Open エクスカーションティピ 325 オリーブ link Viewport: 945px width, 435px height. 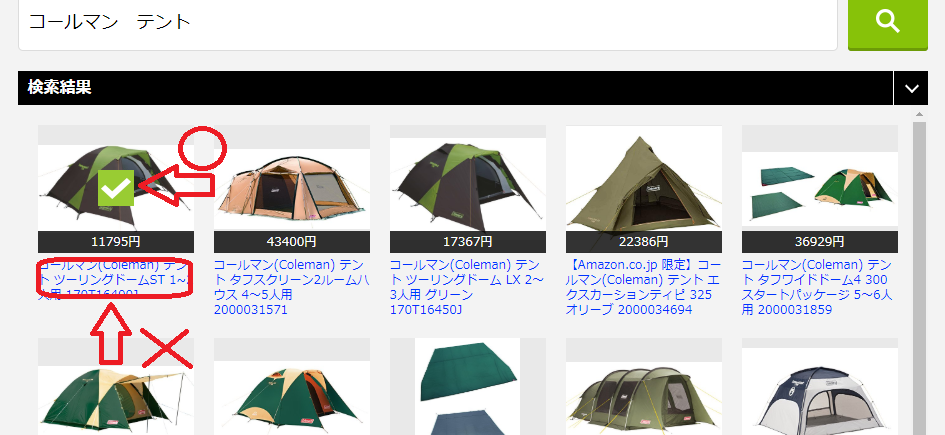(643, 287)
